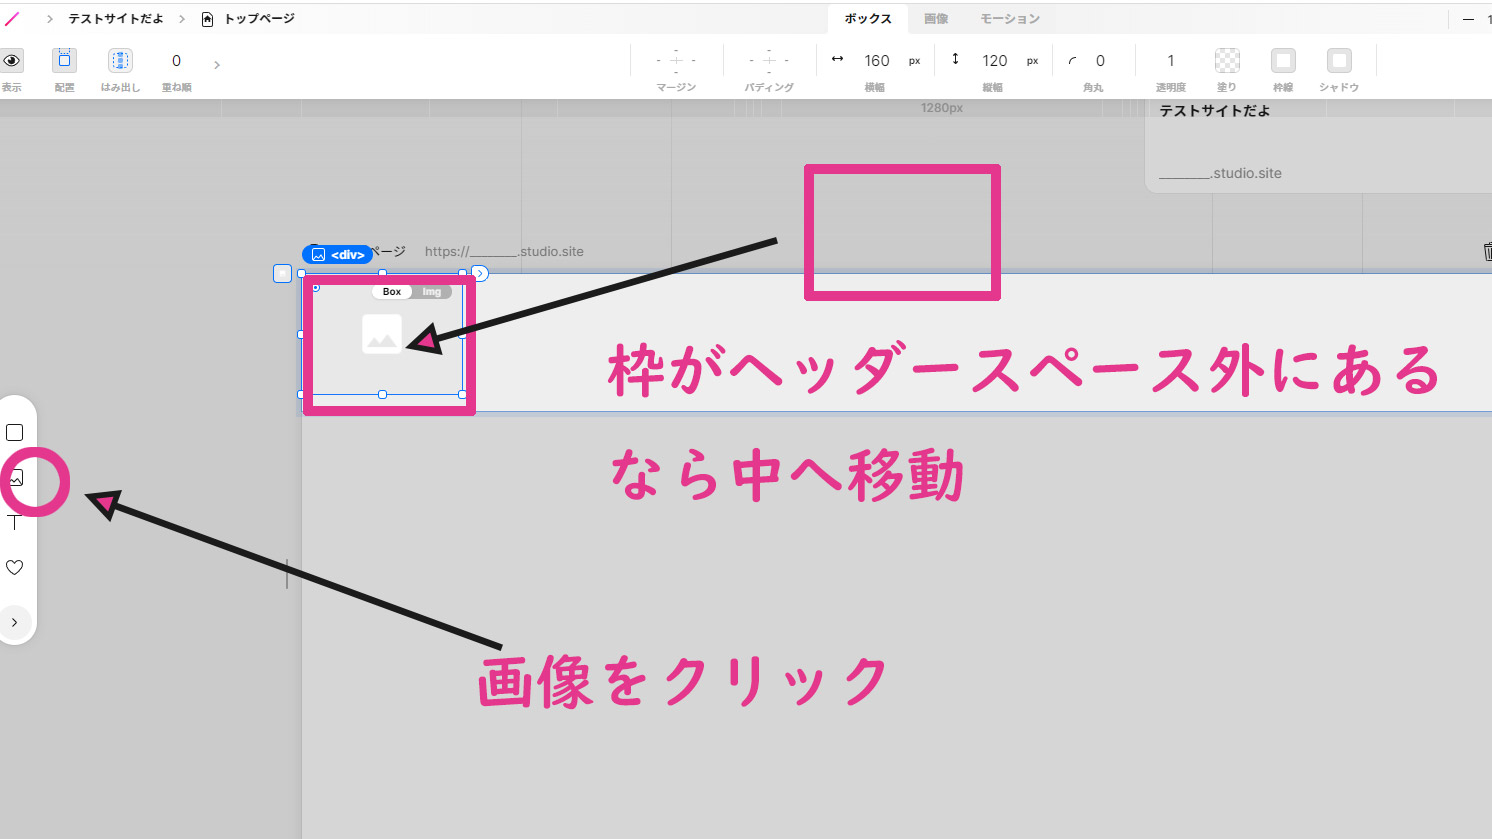Open the 配置 position setting
This screenshot has width=1492, height=839.
(x=64, y=61)
